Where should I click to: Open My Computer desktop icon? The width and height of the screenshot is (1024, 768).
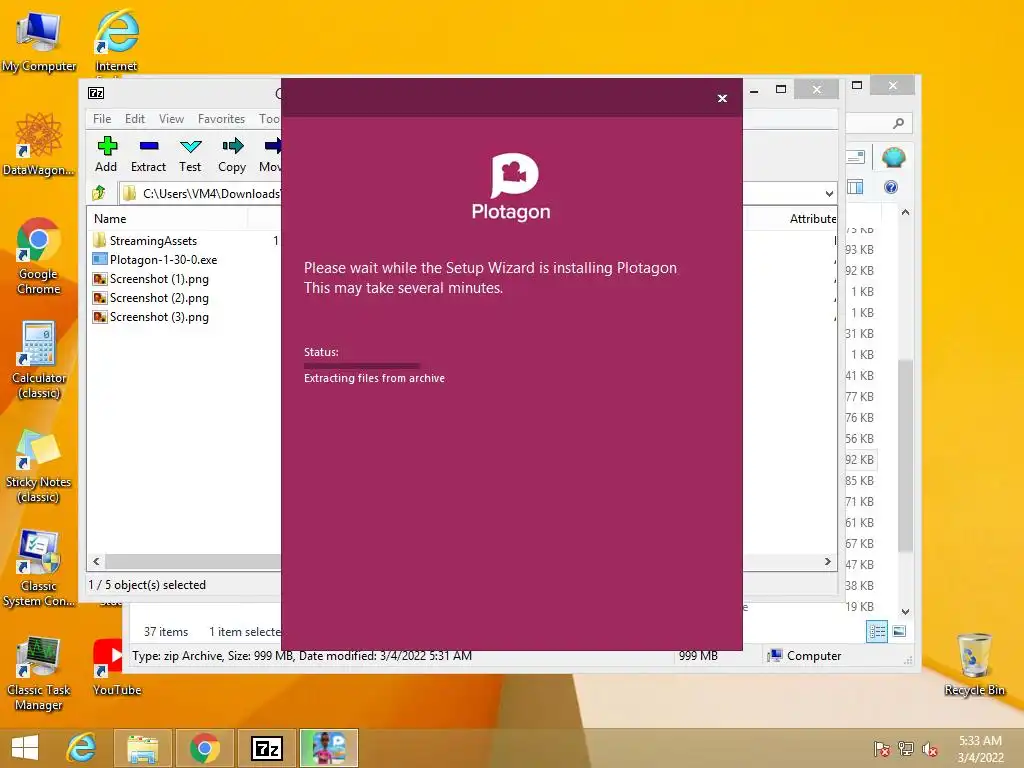[x=39, y=41]
